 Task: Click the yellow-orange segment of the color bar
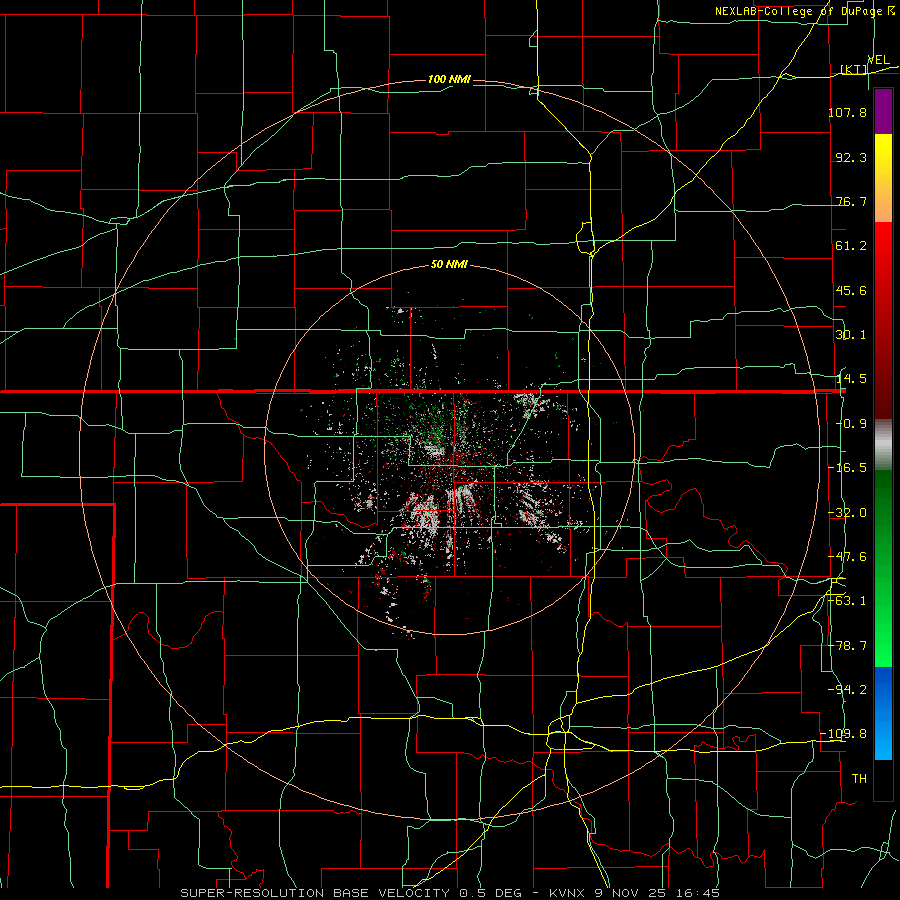(x=883, y=178)
